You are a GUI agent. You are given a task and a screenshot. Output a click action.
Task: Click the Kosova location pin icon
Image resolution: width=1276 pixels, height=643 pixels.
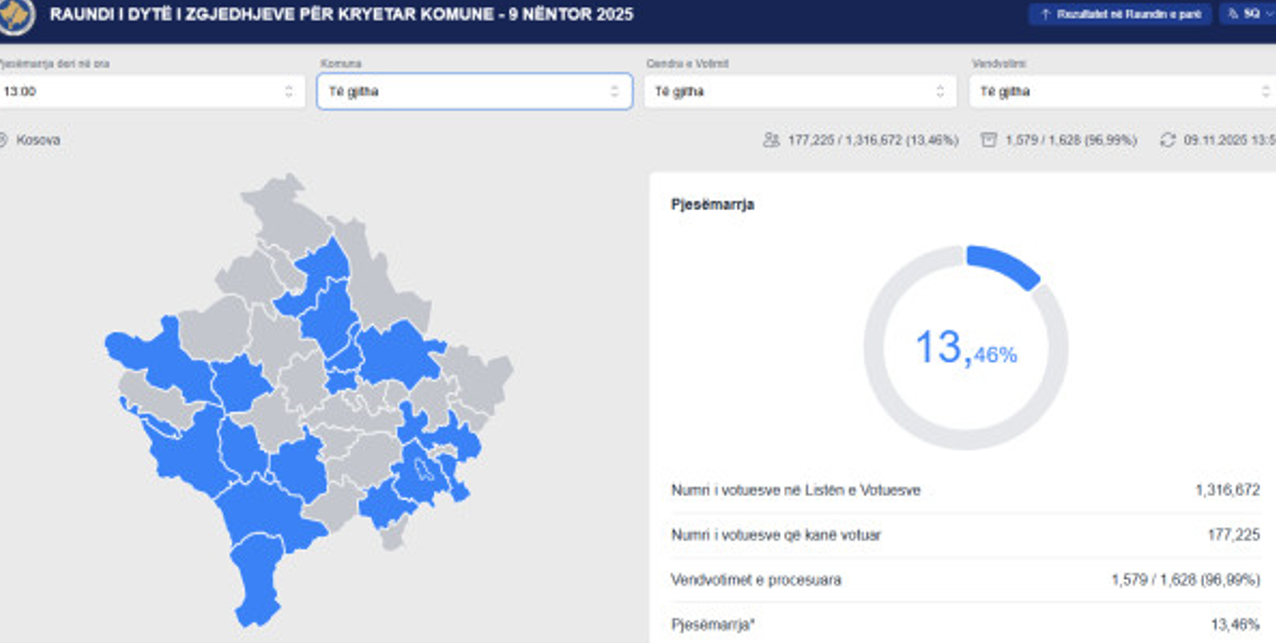pyautogui.click(x=3, y=140)
